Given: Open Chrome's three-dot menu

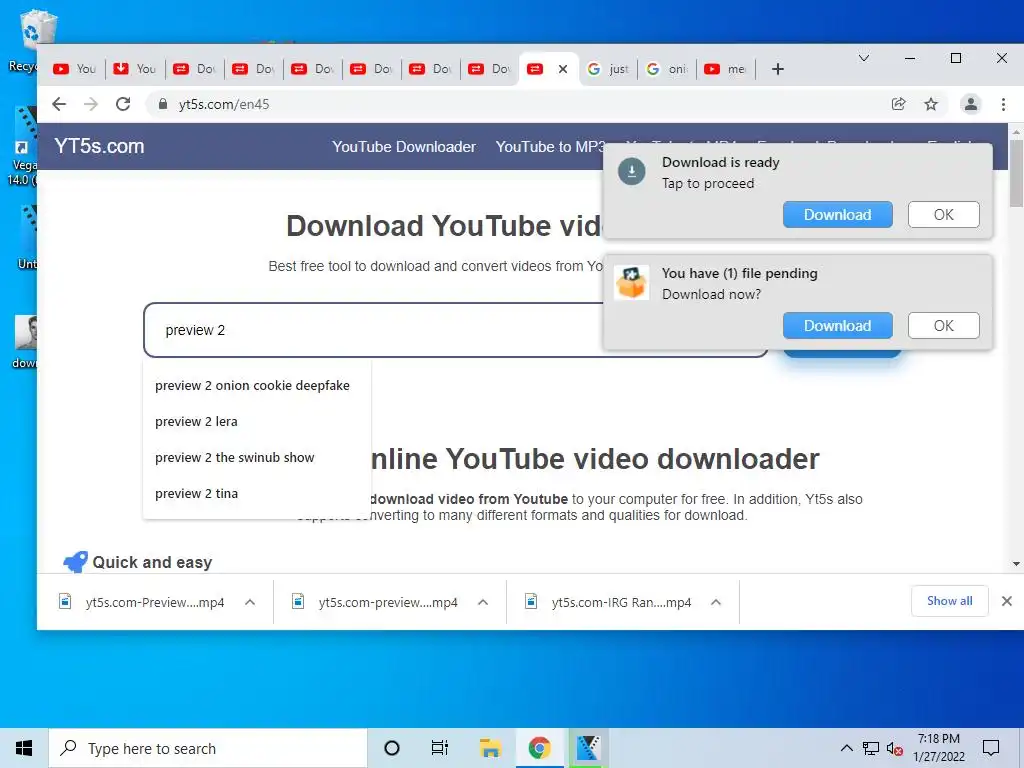Looking at the screenshot, I should point(1003,104).
